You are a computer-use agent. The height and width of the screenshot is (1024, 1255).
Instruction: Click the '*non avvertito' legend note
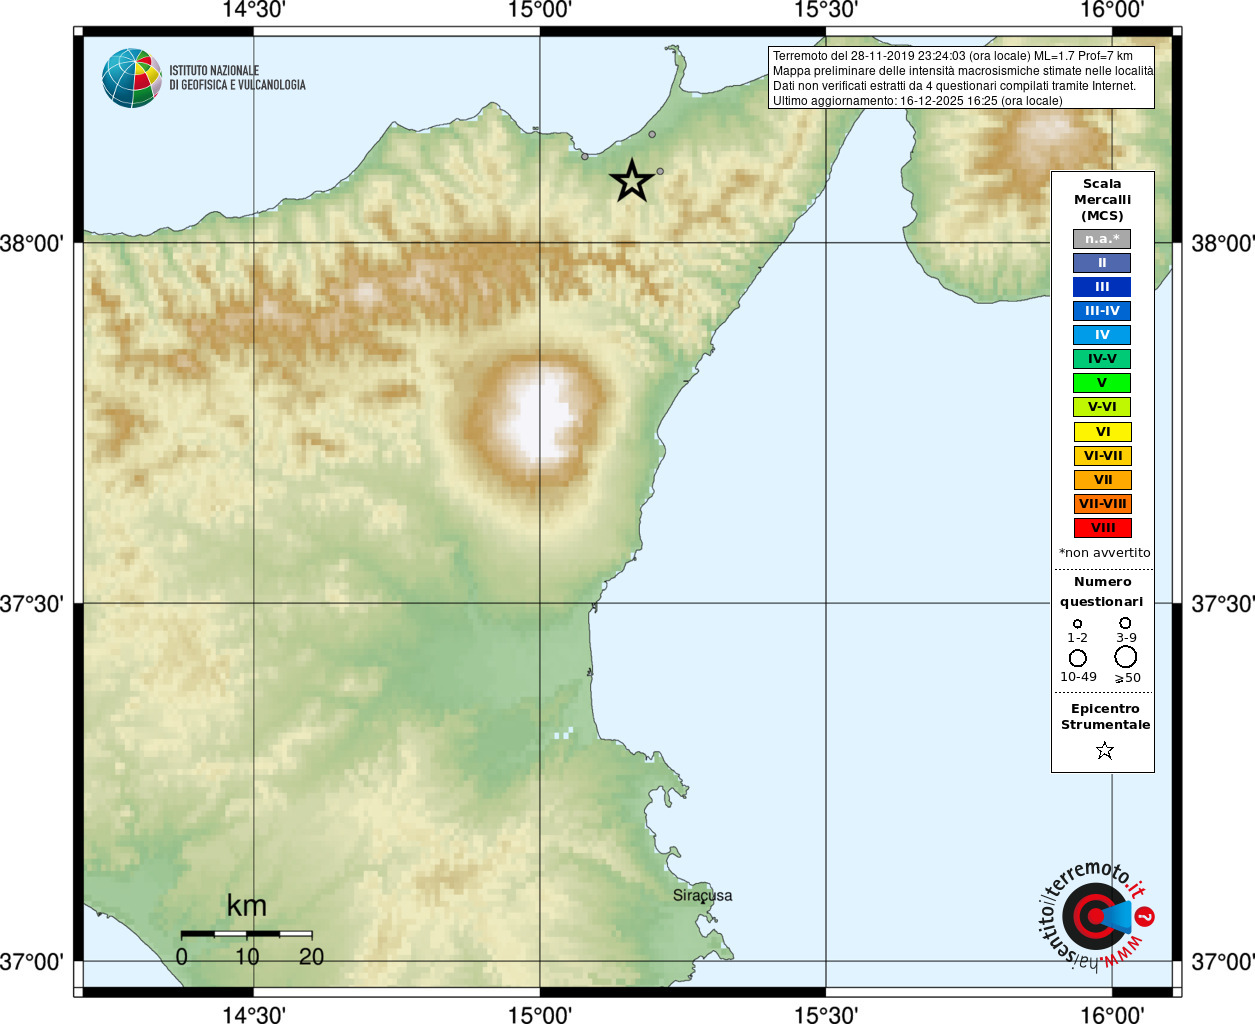(1104, 553)
